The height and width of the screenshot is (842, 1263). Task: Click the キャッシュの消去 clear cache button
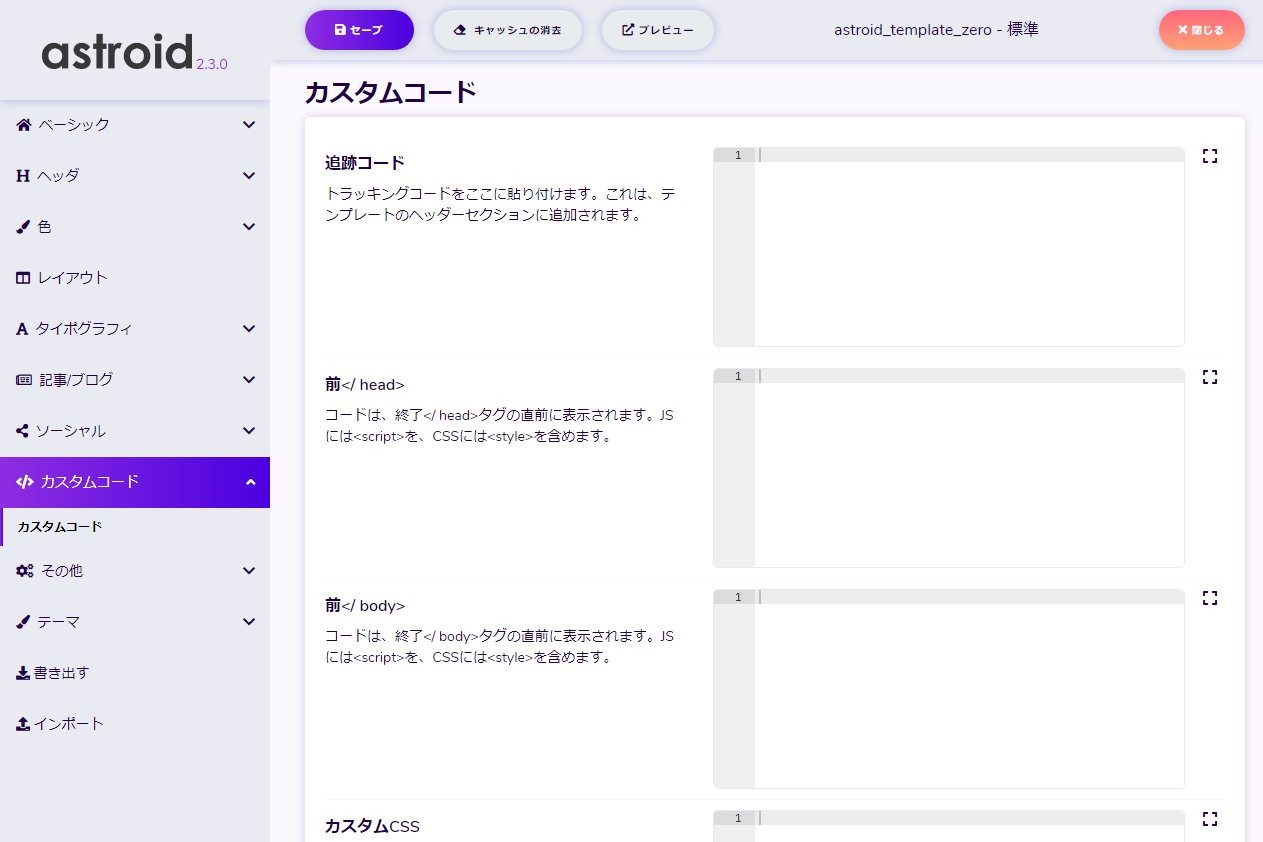[508, 30]
